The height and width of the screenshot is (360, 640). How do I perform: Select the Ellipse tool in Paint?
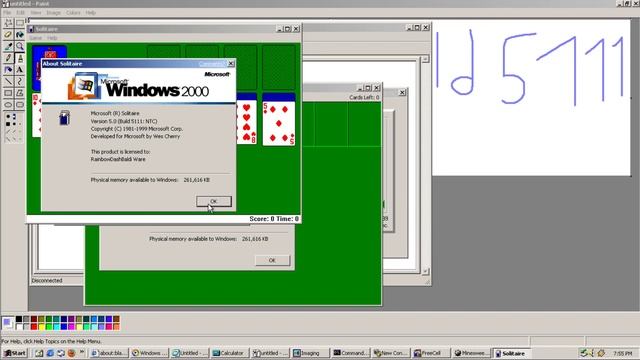(x=8, y=105)
